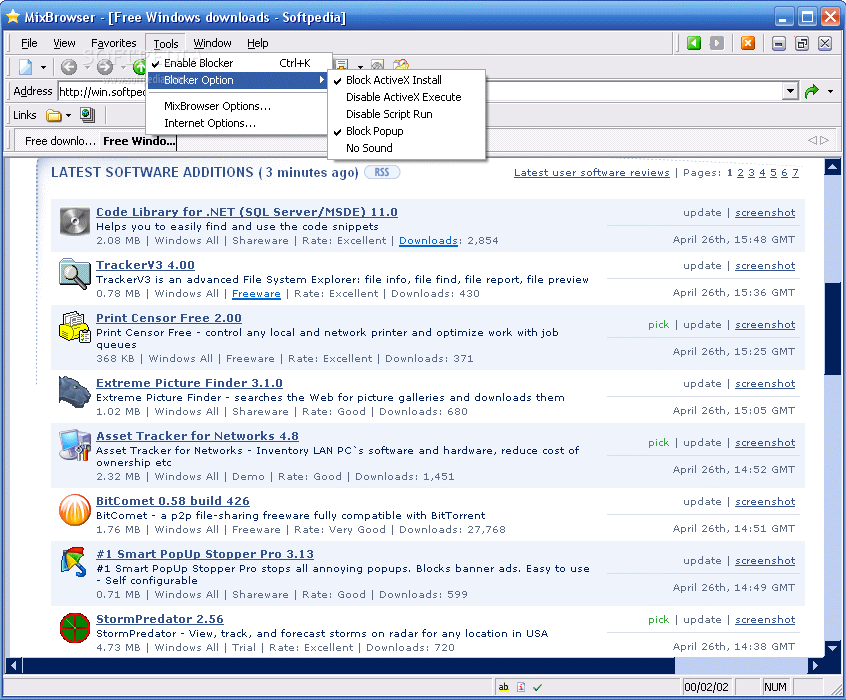846x700 pixels.
Task: Click the Freeware link under TrackerV3
Action: tap(256, 294)
